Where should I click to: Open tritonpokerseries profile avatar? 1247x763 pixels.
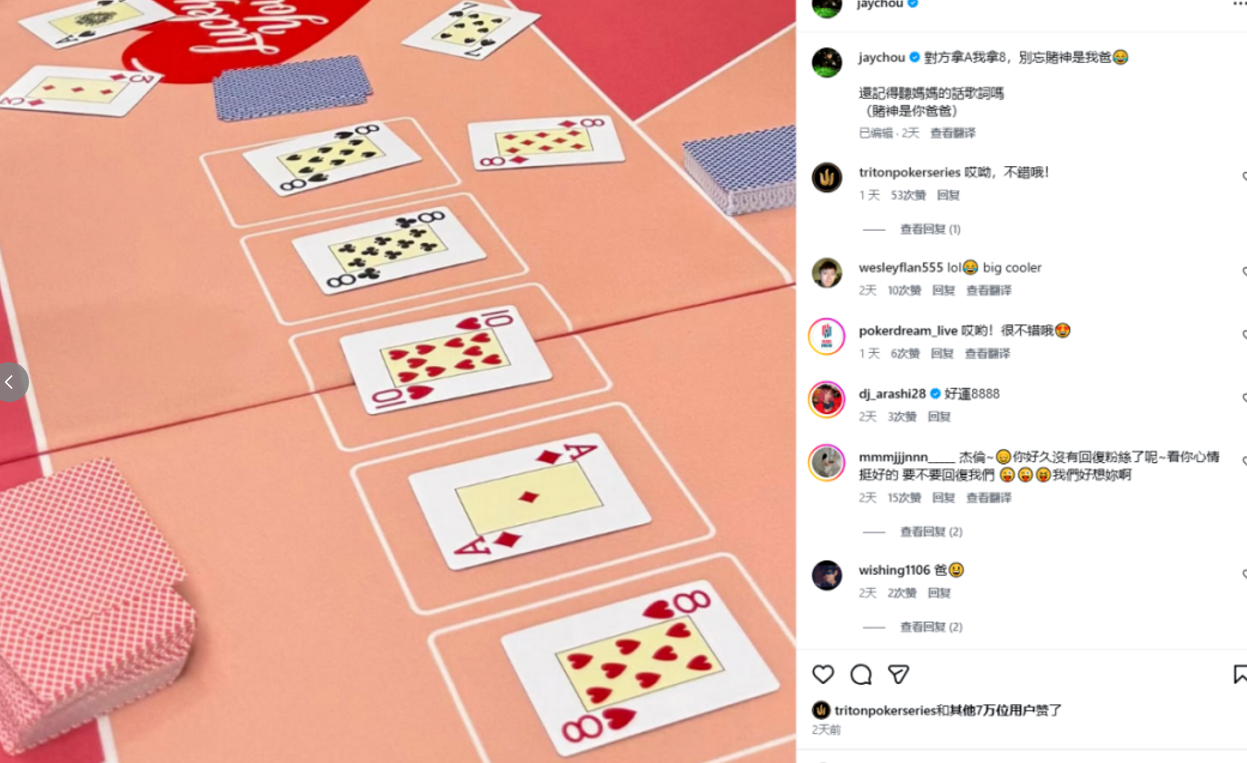pos(827,177)
